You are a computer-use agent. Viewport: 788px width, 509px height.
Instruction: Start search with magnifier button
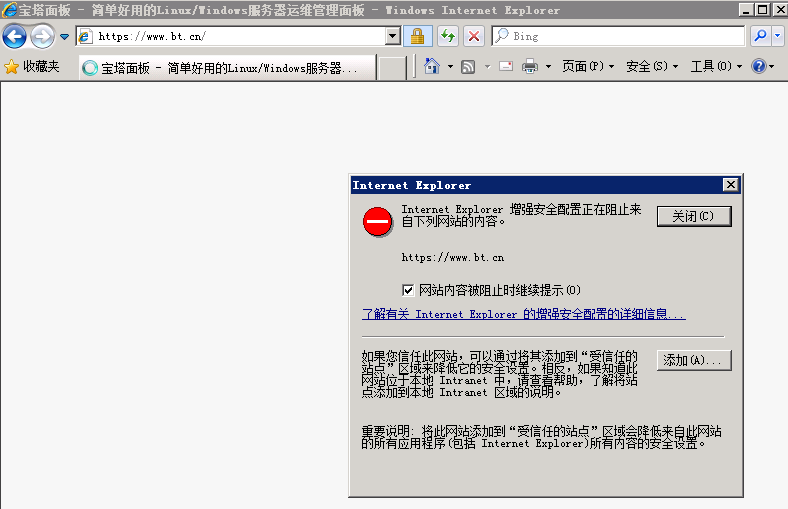761,36
